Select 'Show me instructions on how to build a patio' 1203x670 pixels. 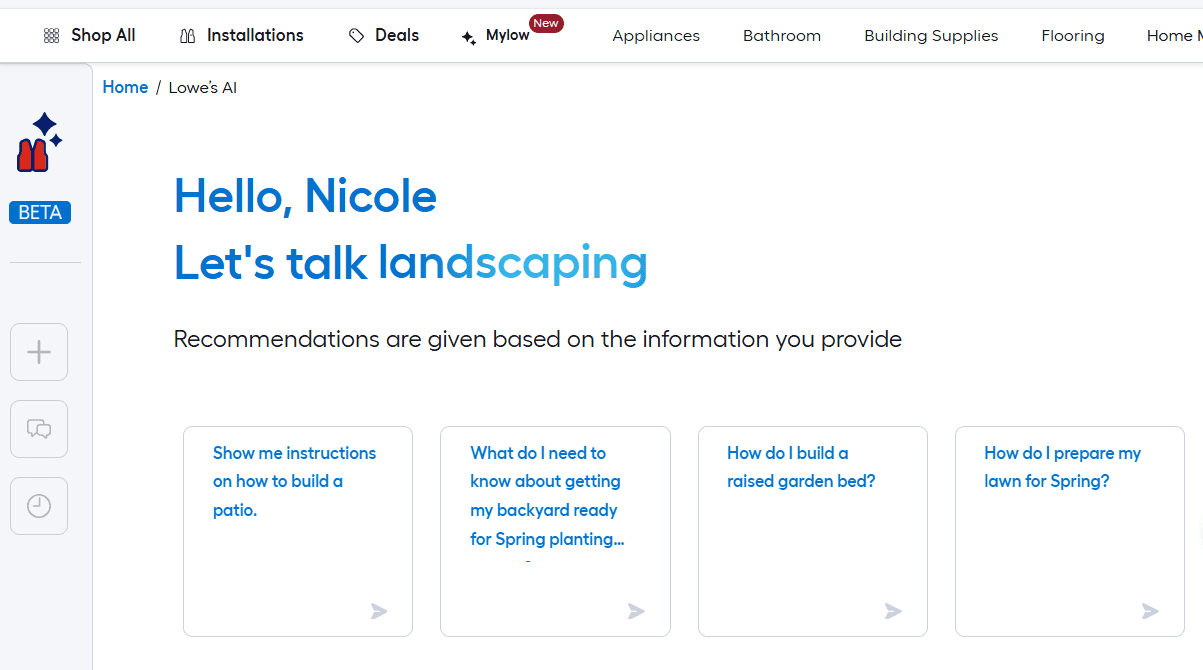tap(298, 531)
